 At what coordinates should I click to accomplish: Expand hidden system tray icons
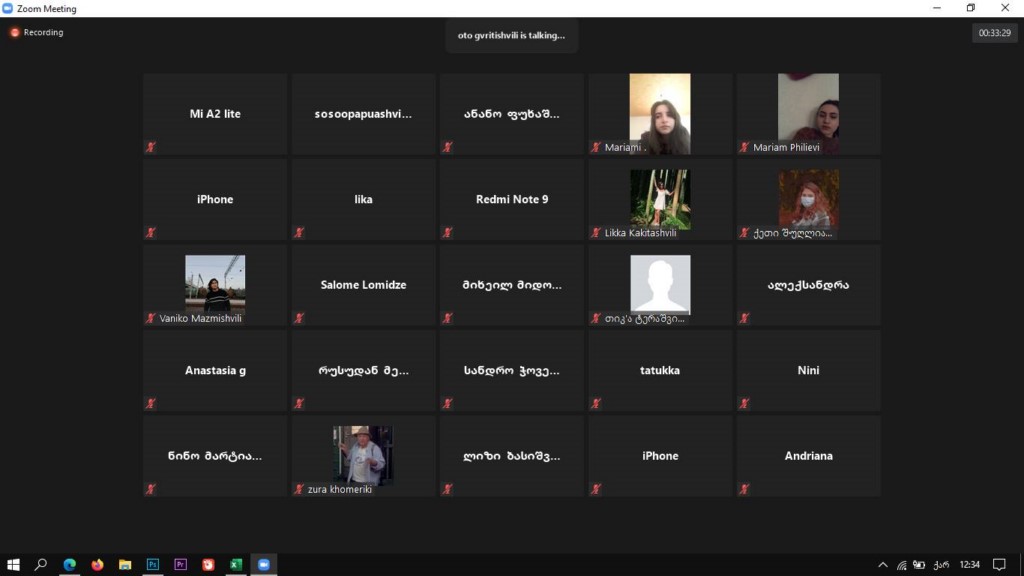(883, 565)
